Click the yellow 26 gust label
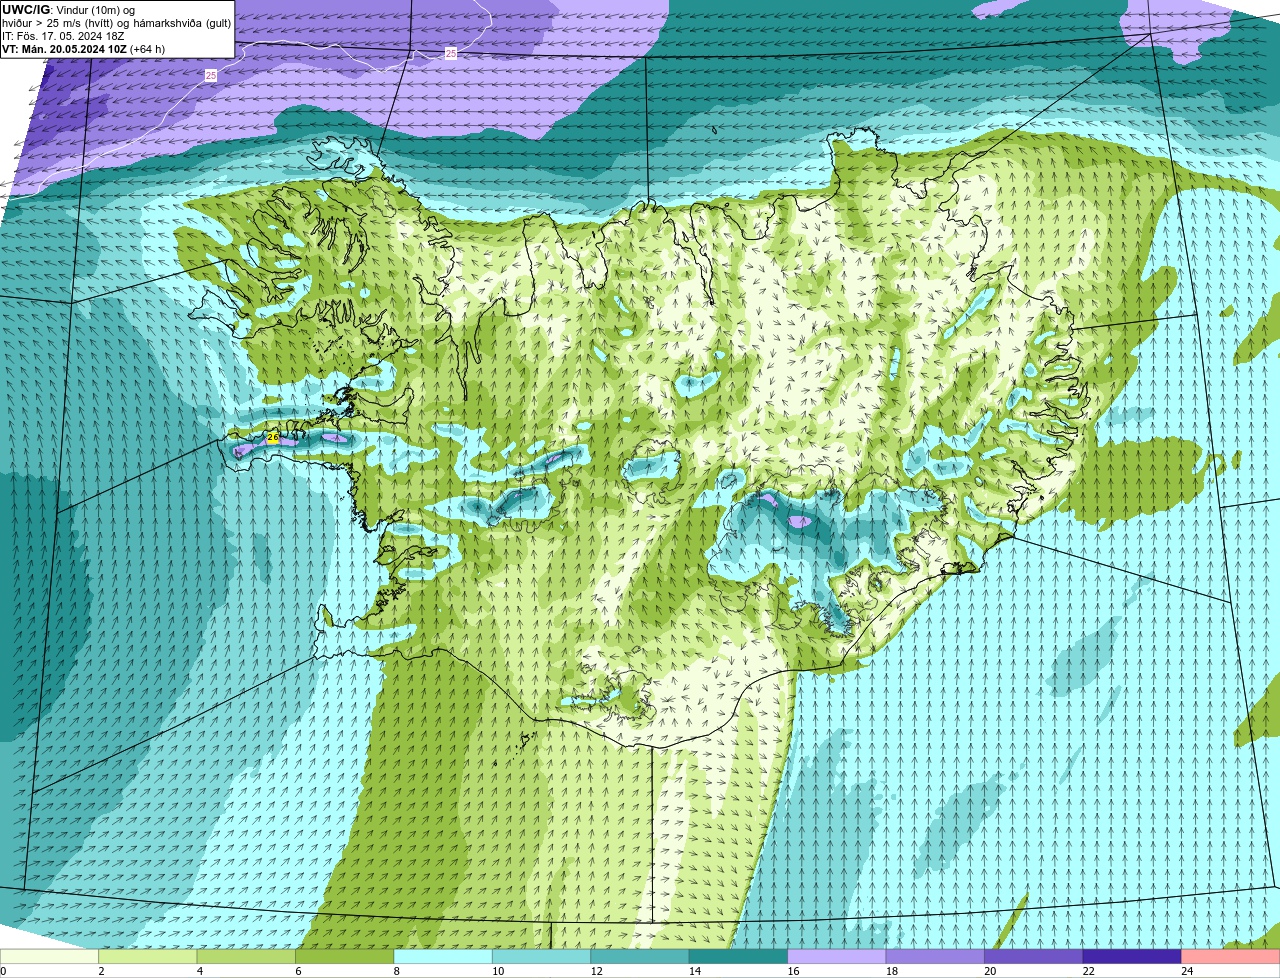1280x978 pixels. pos(273,438)
